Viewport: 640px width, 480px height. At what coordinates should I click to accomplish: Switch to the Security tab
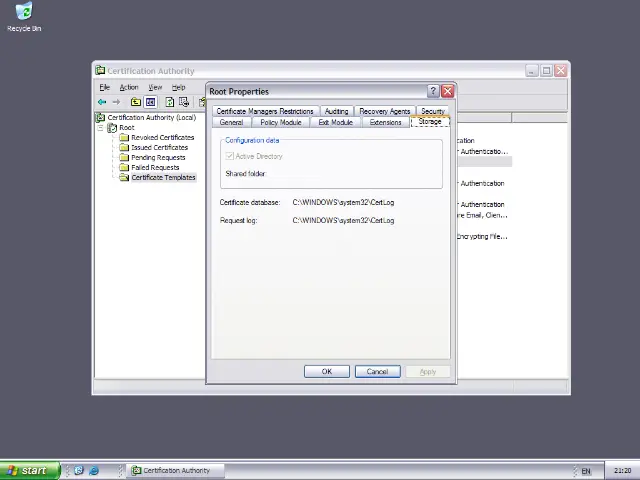pyautogui.click(x=433, y=111)
